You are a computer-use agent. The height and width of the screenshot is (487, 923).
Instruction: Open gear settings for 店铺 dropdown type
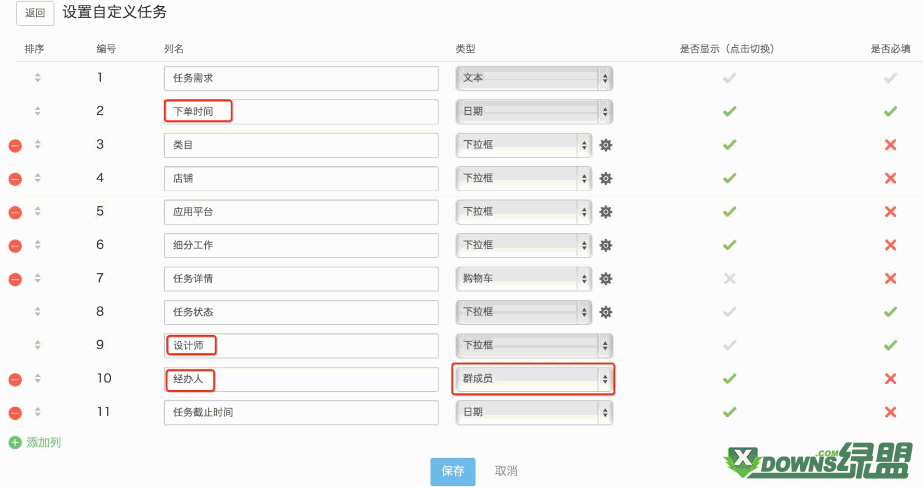[606, 178]
